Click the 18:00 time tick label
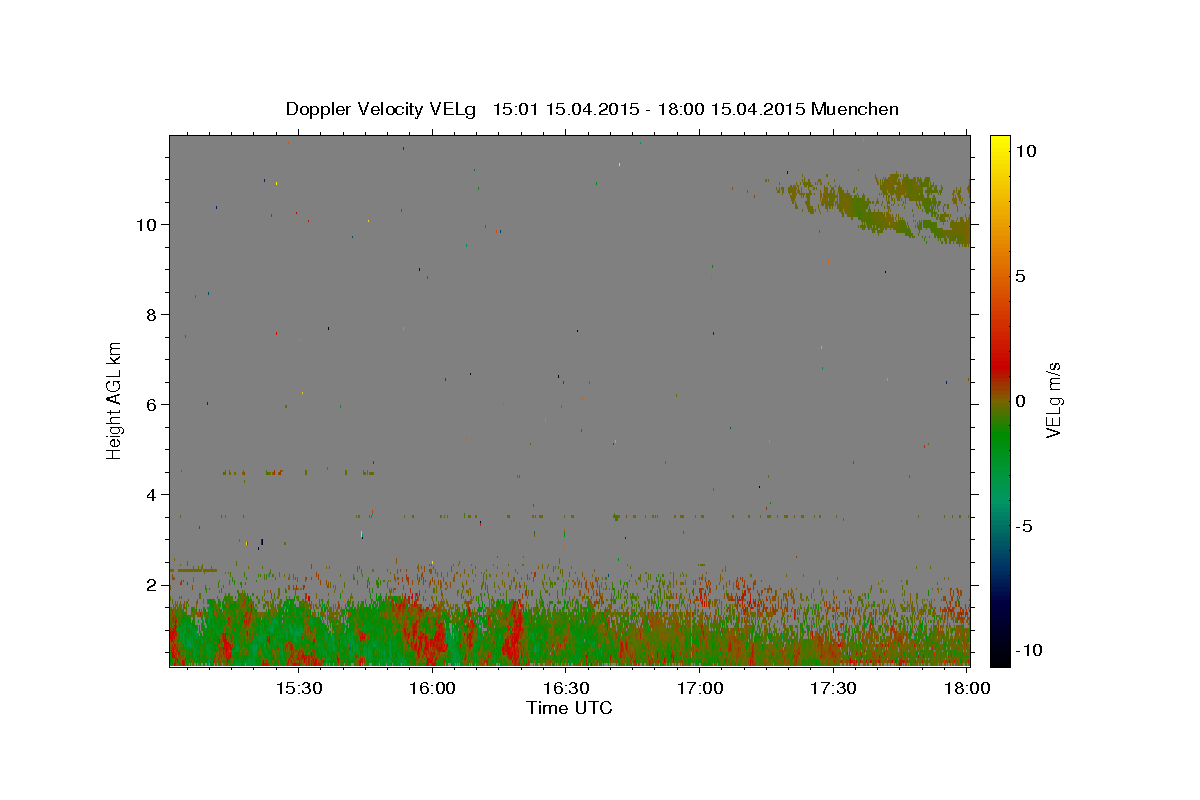 coord(966,688)
